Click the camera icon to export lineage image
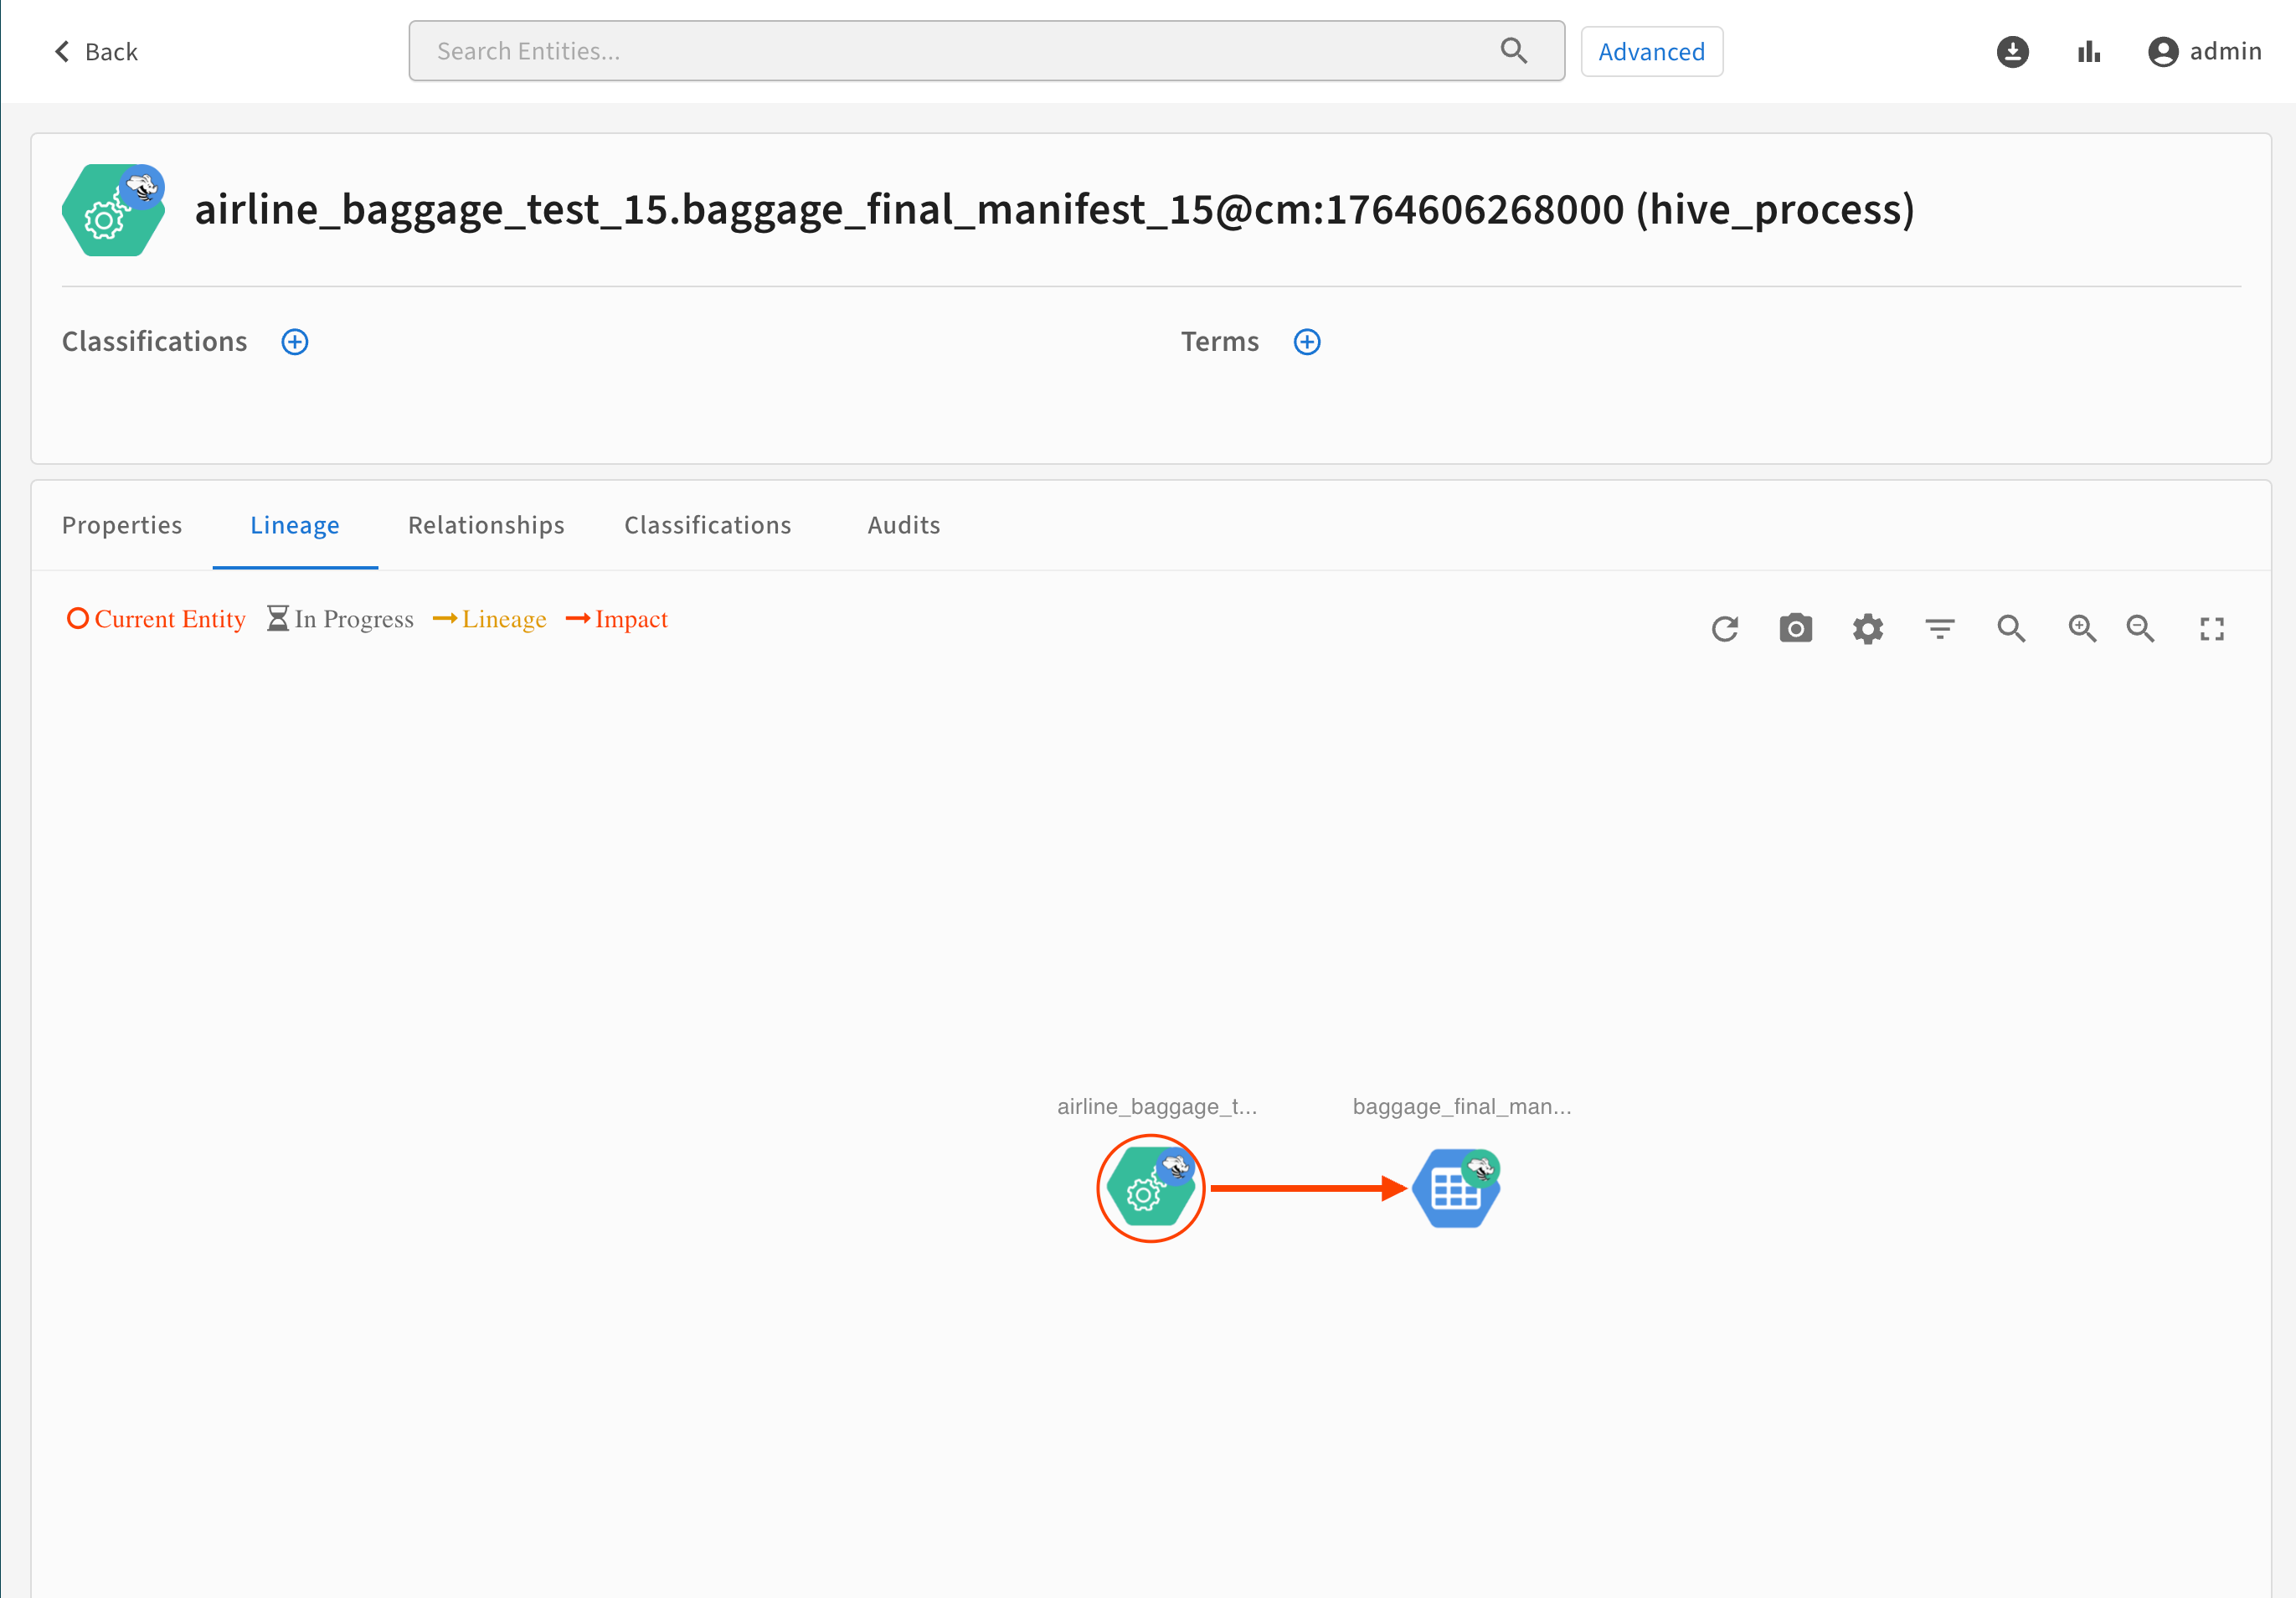2296x1598 pixels. (x=1795, y=628)
